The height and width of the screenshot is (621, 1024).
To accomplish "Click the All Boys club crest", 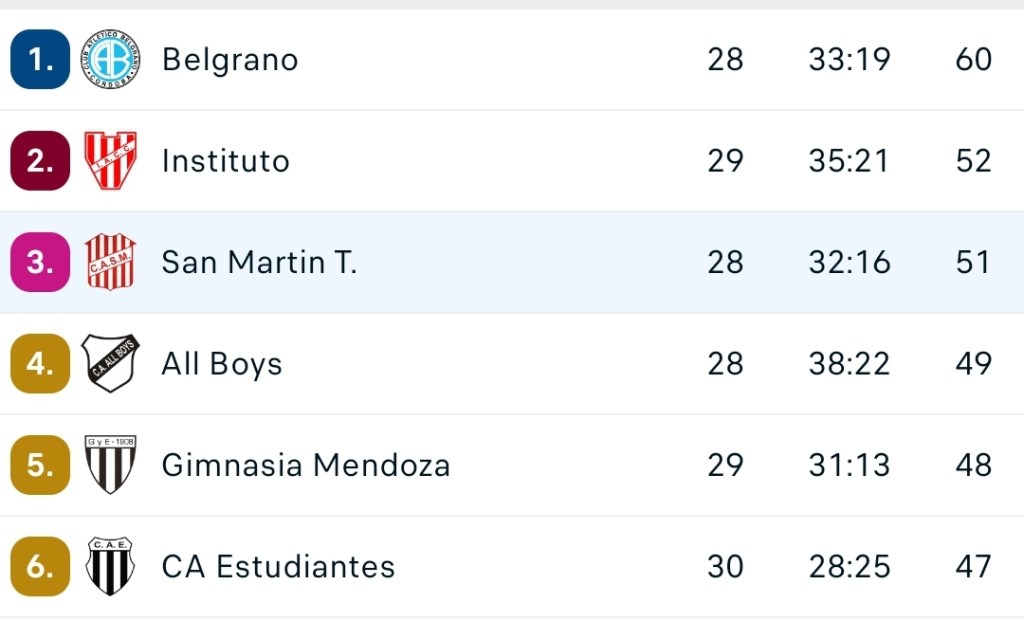I will (x=110, y=363).
